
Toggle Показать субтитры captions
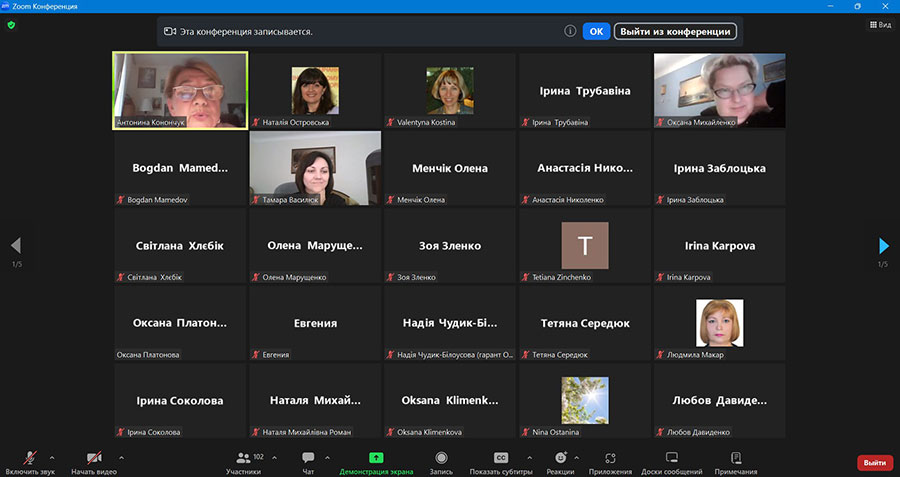[x=501, y=458]
